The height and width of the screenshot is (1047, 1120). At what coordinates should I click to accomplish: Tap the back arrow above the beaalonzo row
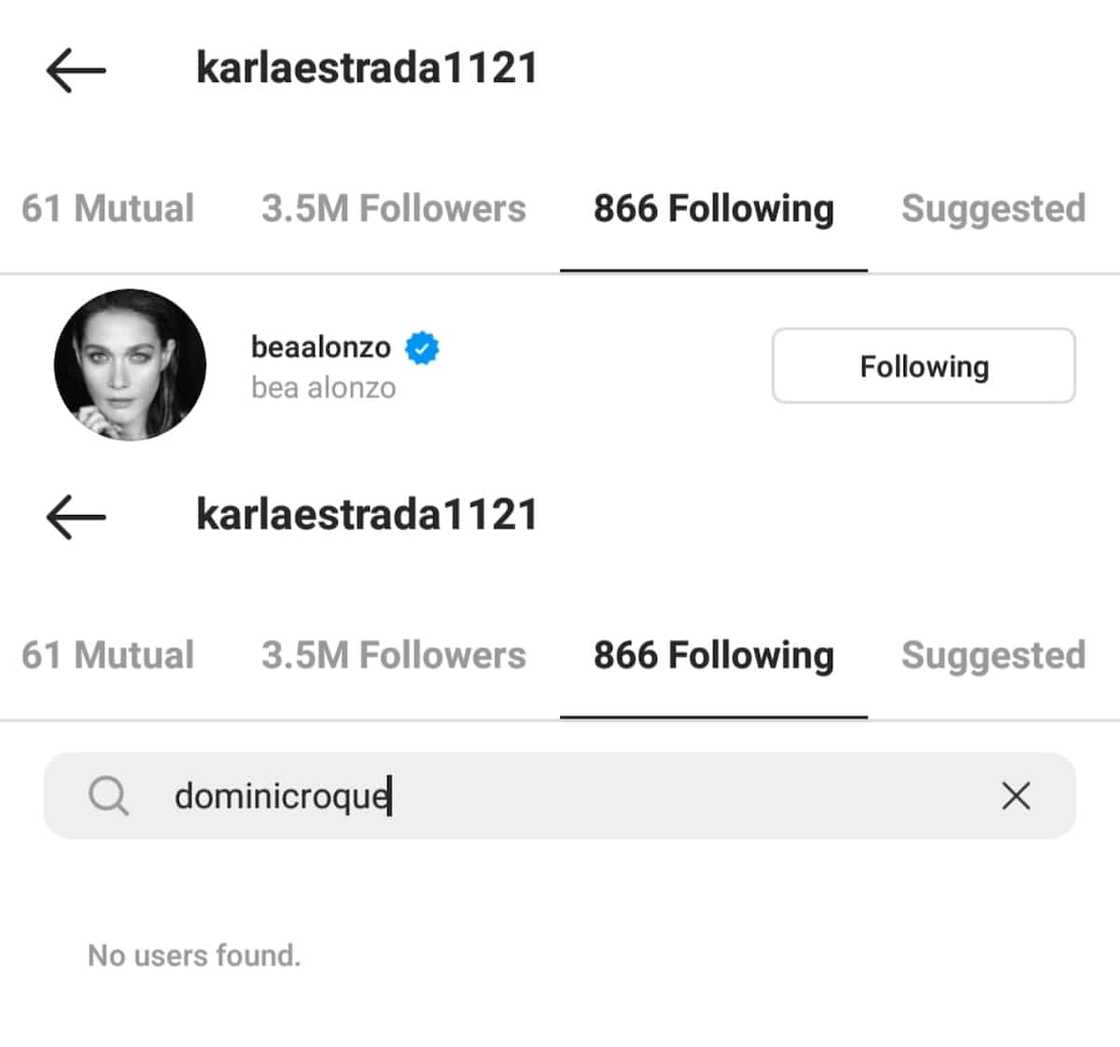pyautogui.click(x=76, y=70)
